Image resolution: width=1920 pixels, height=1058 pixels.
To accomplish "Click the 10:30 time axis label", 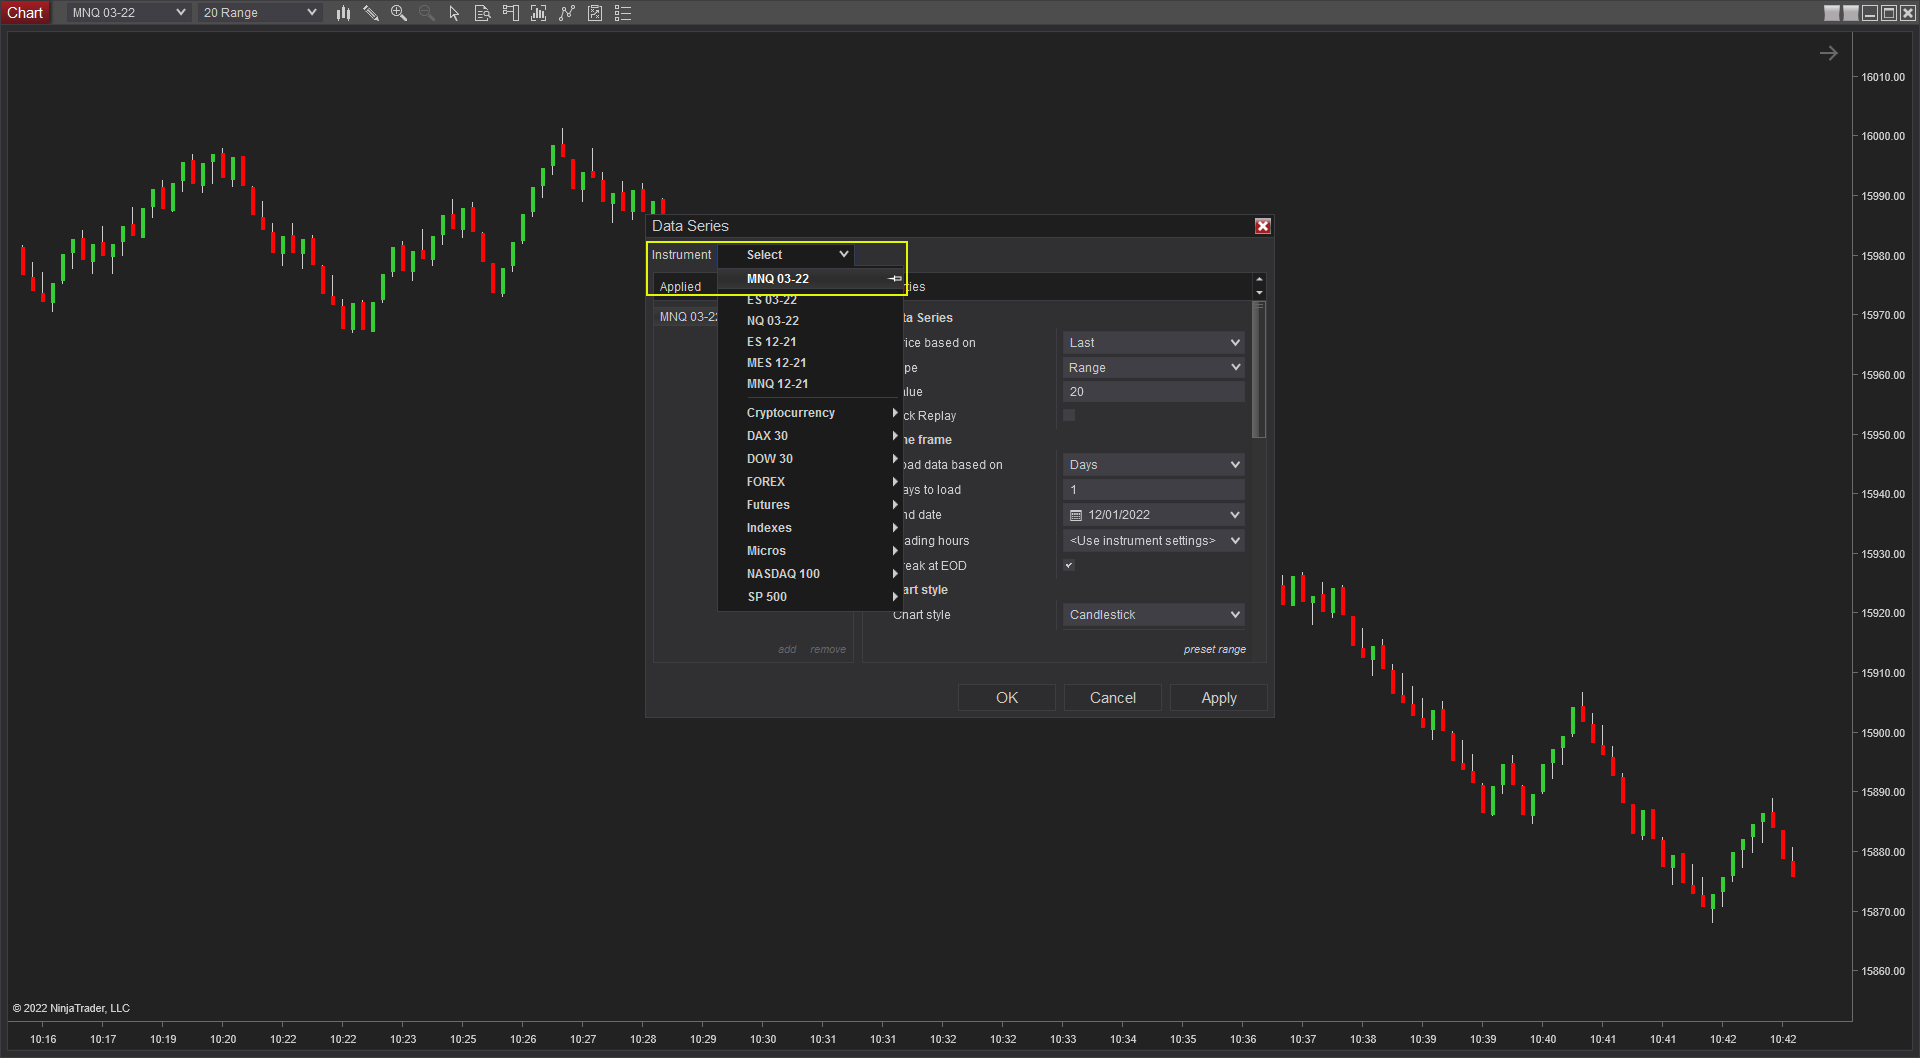I will coord(763,1039).
